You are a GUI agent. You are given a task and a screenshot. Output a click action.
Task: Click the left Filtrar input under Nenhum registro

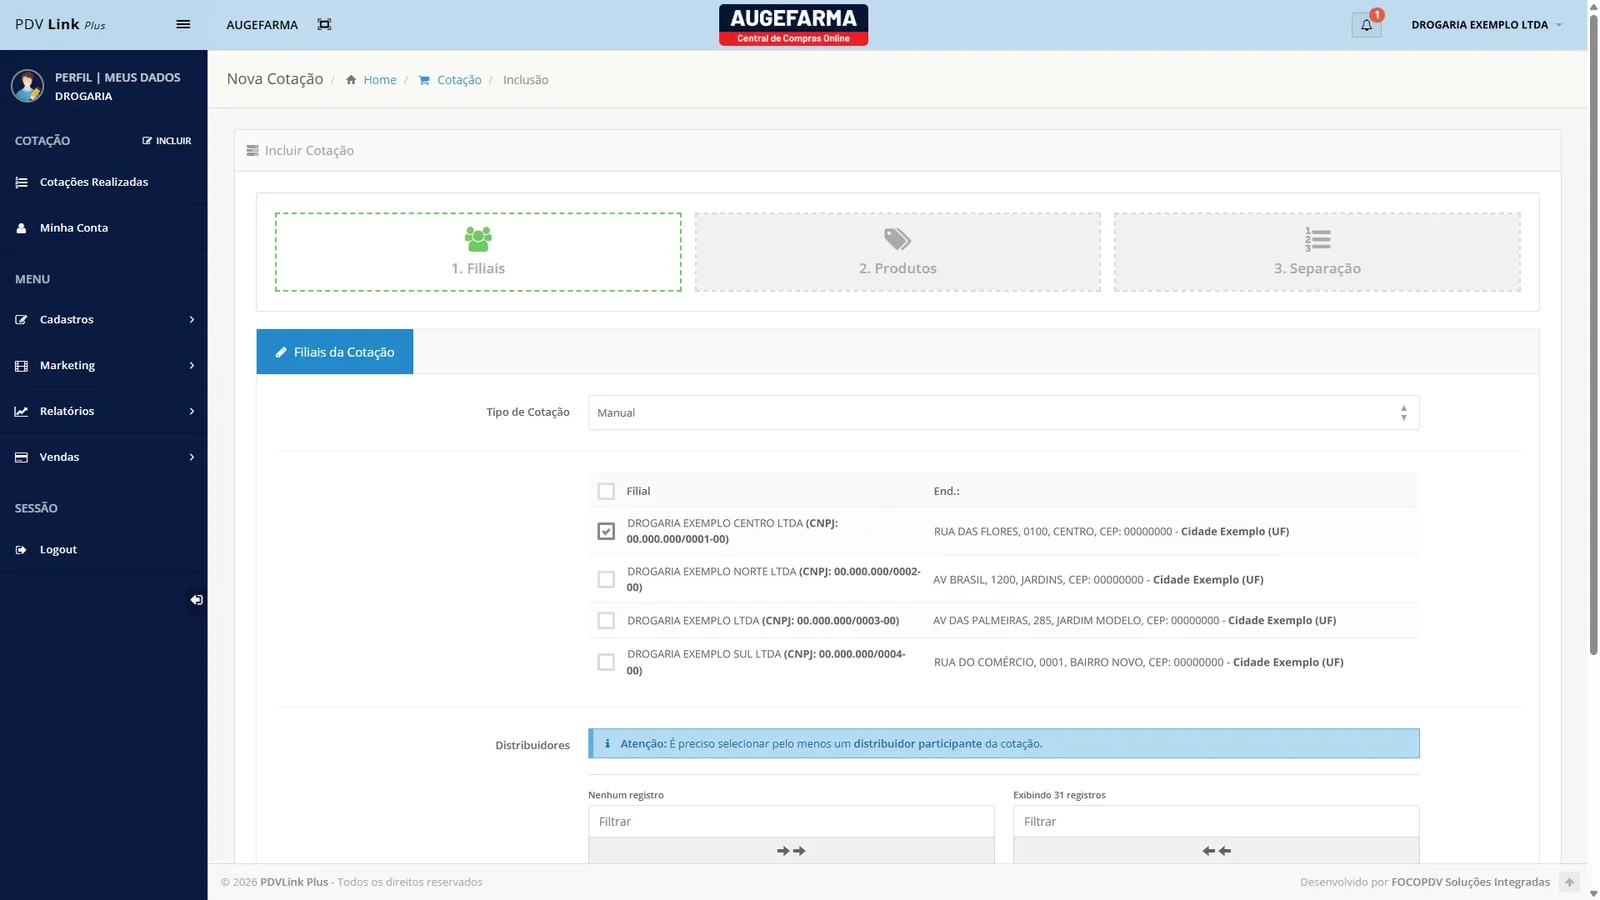(791, 822)
